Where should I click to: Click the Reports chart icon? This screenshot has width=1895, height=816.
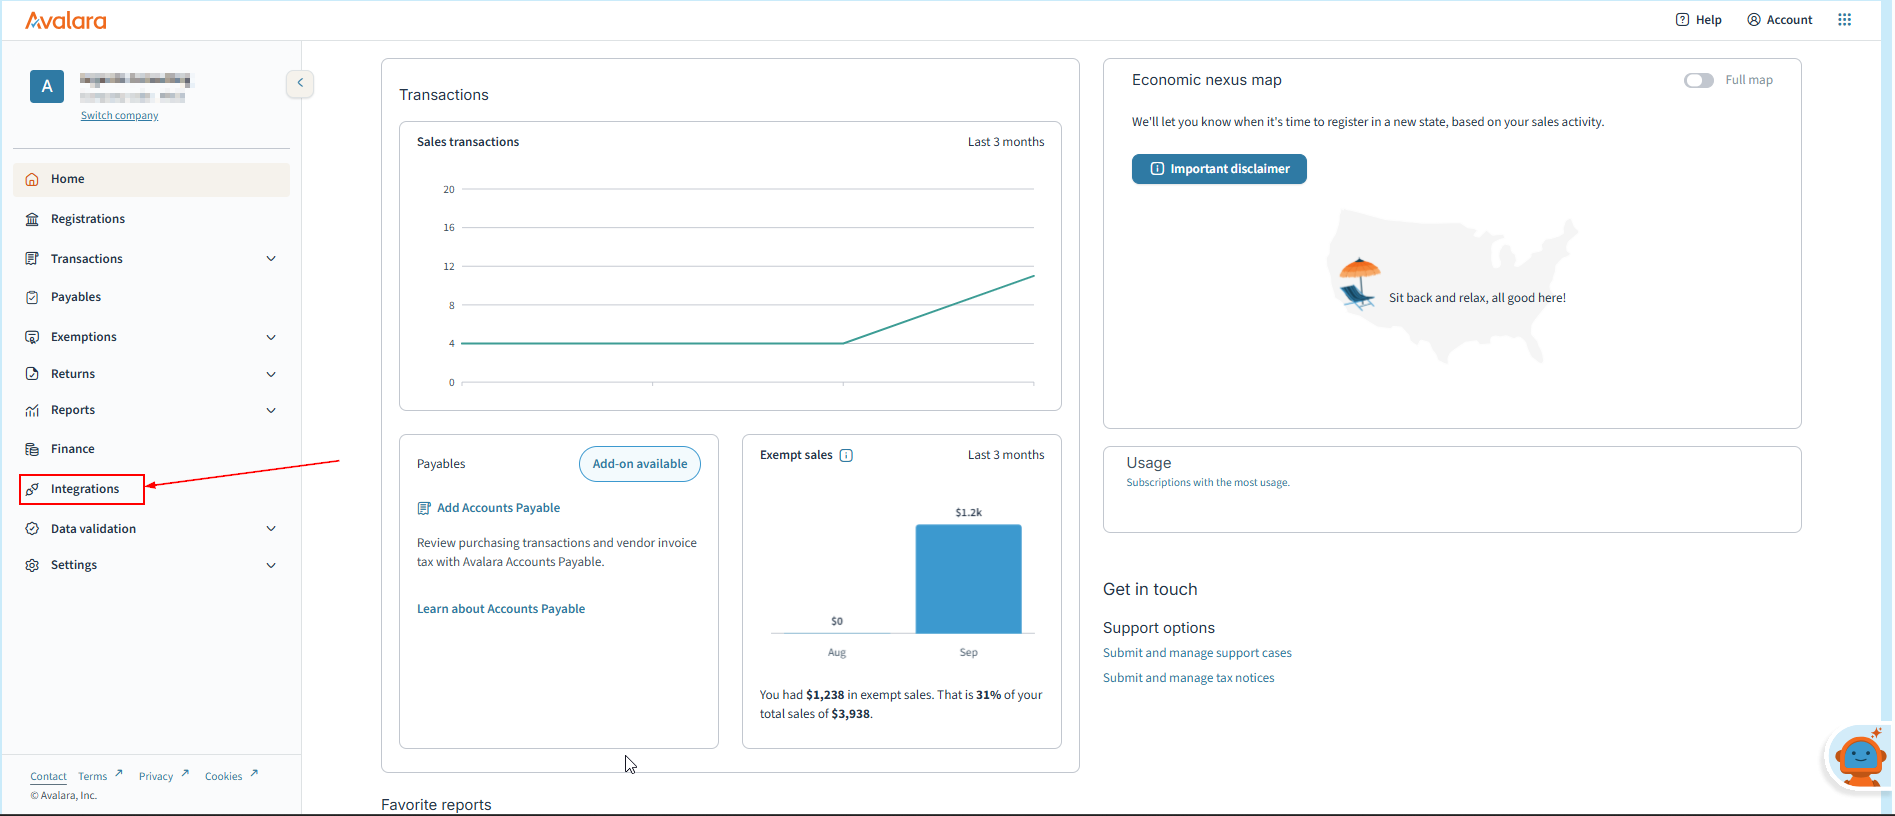point(32,410)
